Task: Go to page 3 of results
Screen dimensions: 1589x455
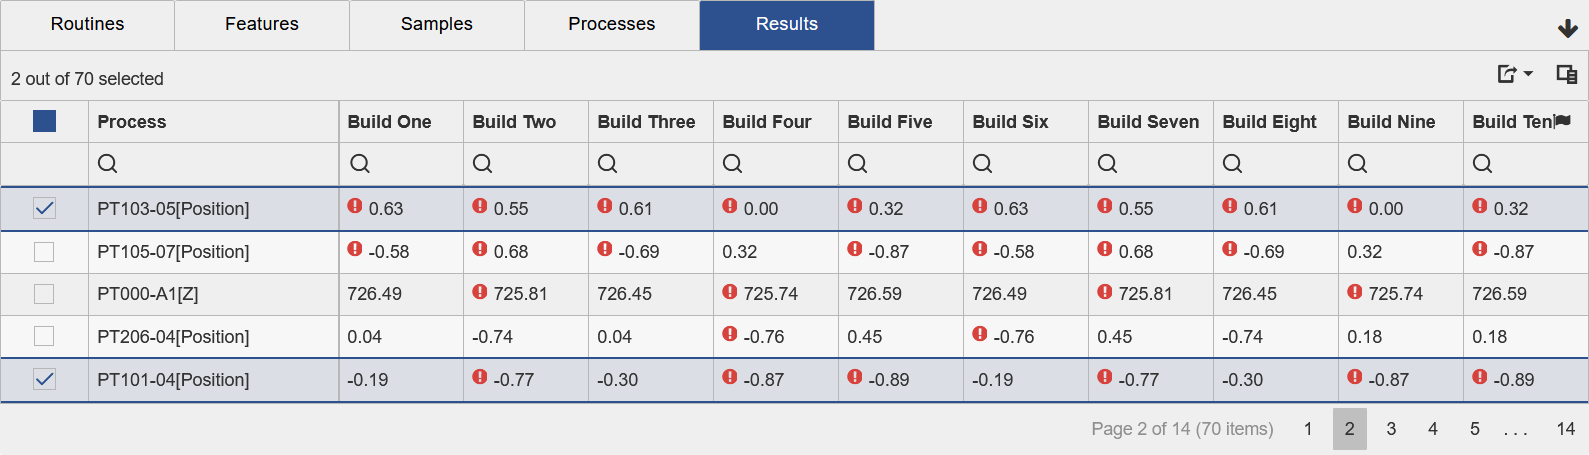Action: point(1391,429)
